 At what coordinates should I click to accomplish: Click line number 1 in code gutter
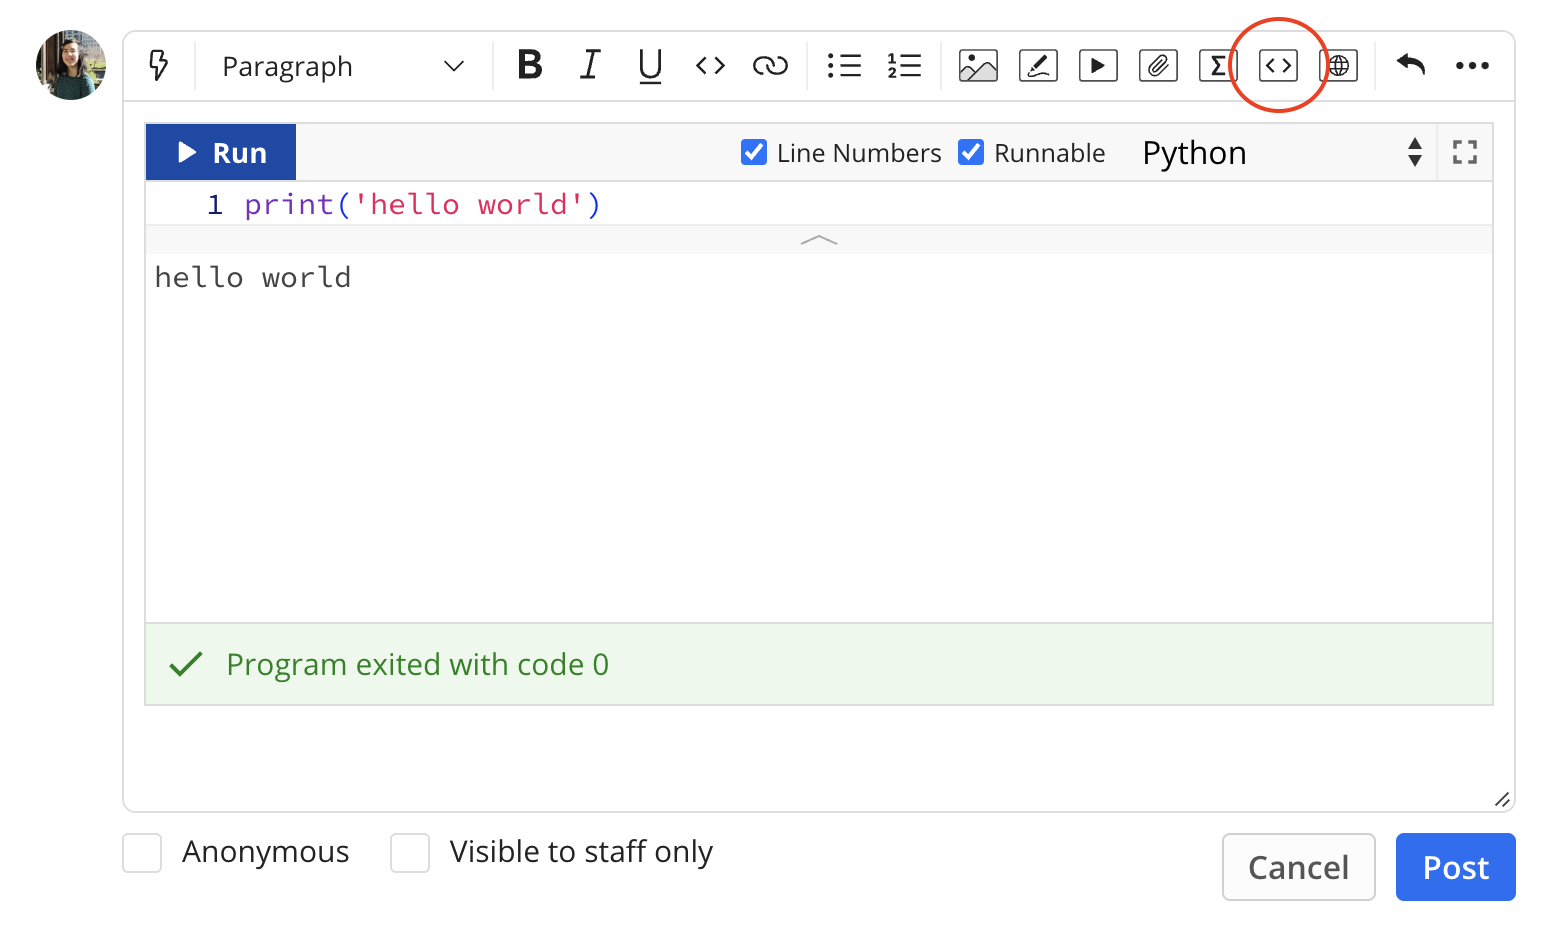point(215,205)
